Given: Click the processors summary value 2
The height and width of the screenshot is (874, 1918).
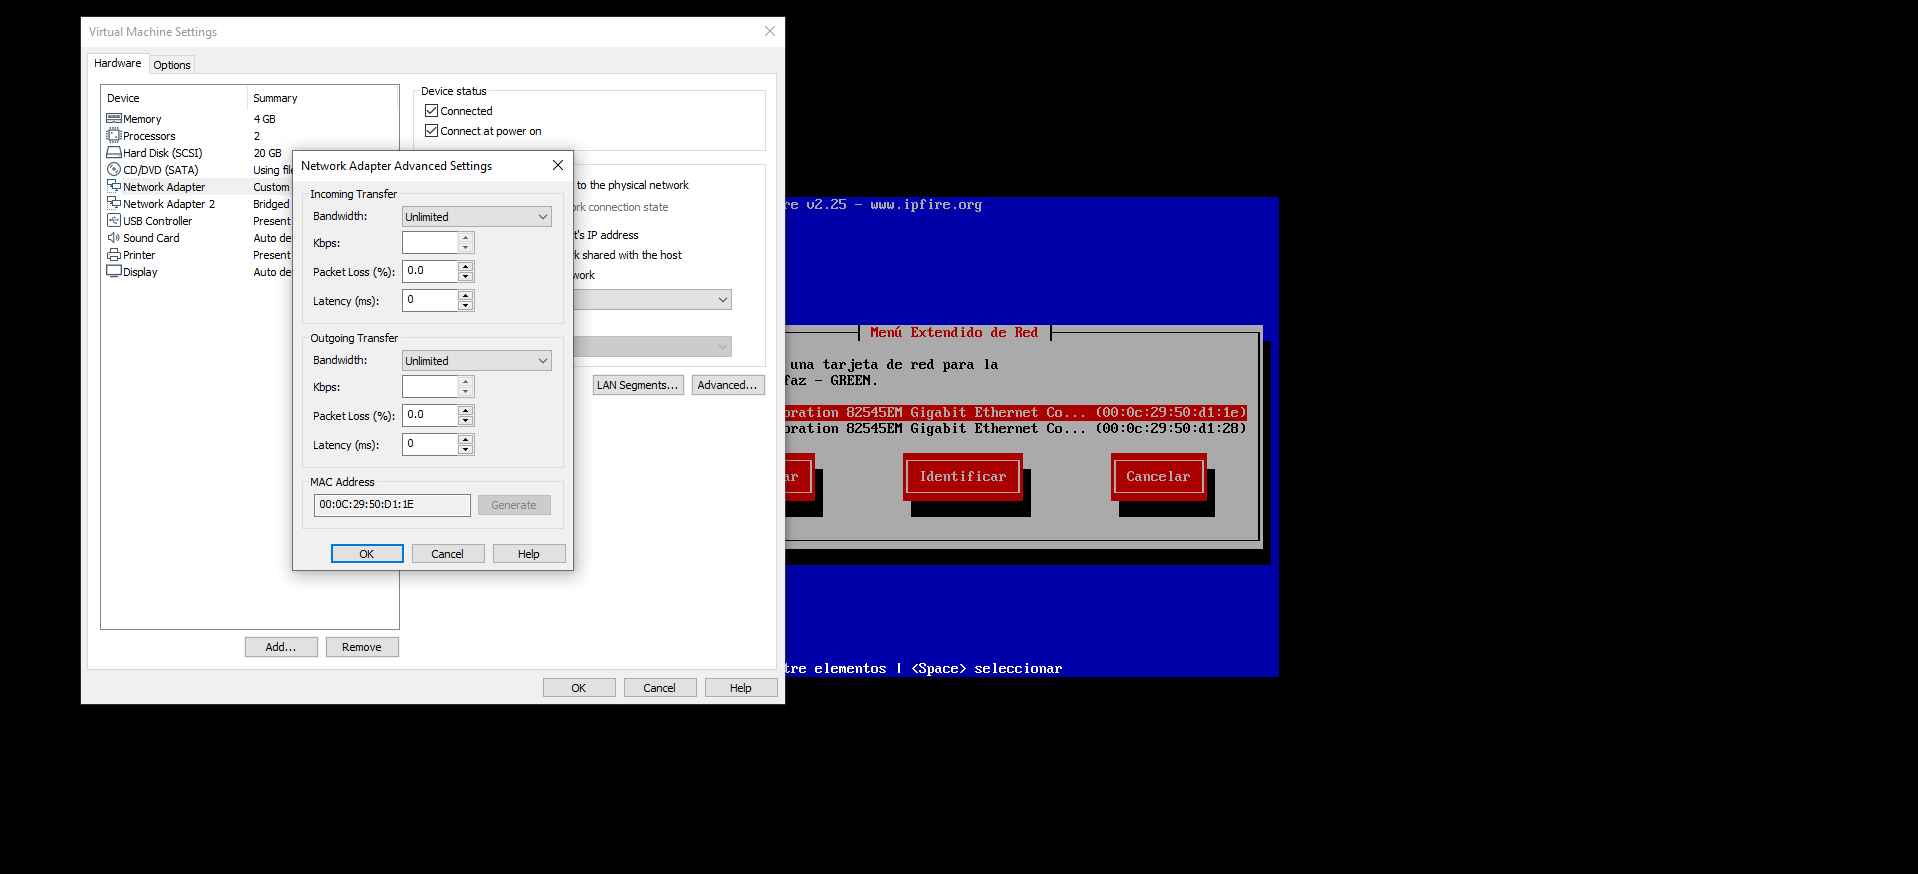Looking at the screenshot, I should pos(257,136).
